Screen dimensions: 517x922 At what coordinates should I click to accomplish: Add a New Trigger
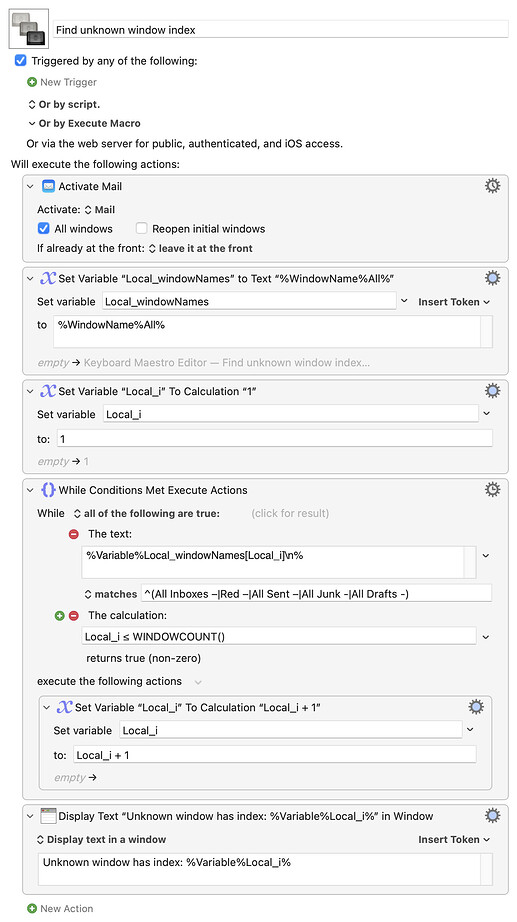click(62, 82)
